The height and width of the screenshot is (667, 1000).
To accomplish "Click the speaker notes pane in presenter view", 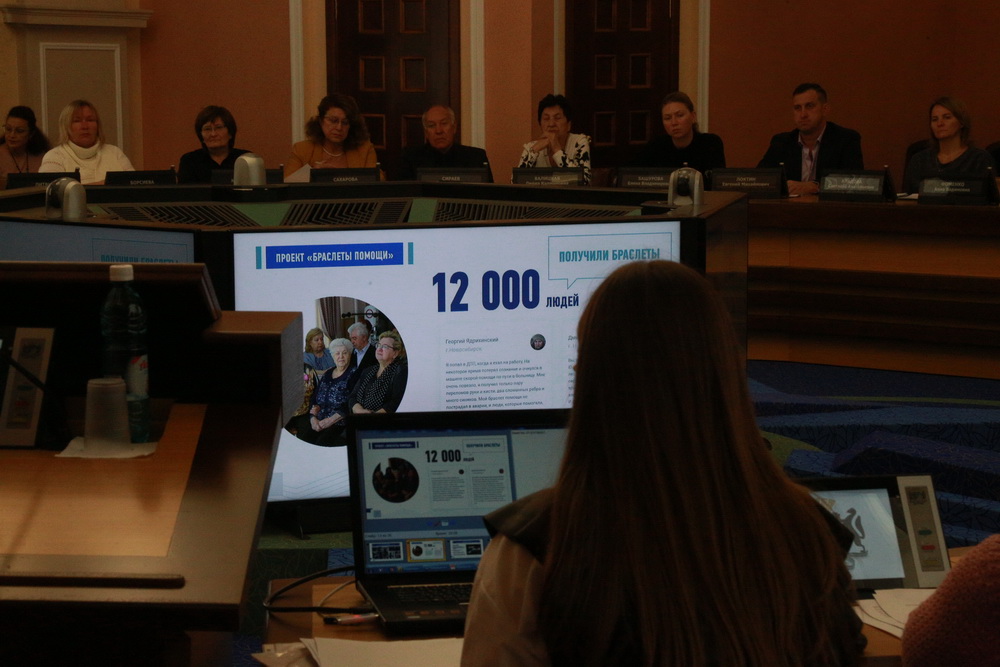I will coord(538,460).
